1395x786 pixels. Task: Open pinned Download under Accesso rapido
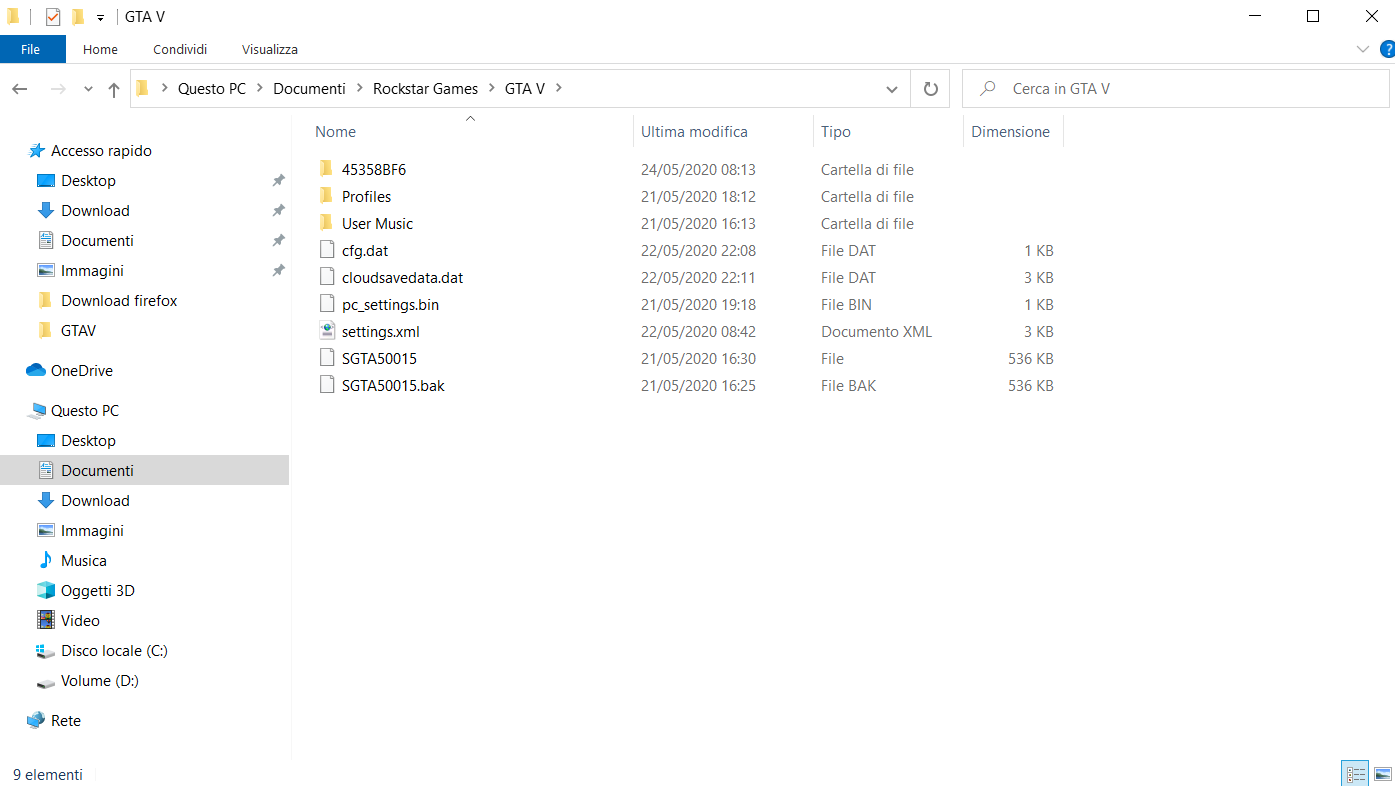click(95, 211)
